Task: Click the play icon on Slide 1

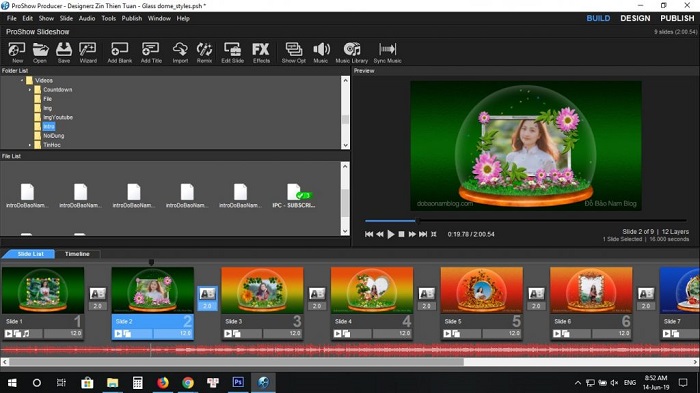Action: coord(8,334)
